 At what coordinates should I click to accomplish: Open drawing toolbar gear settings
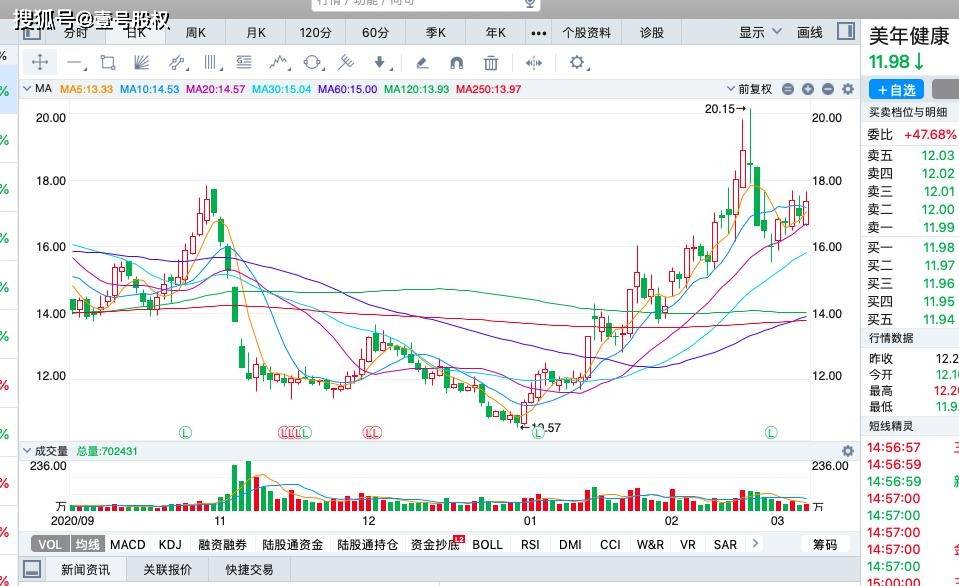pos(577,62)
